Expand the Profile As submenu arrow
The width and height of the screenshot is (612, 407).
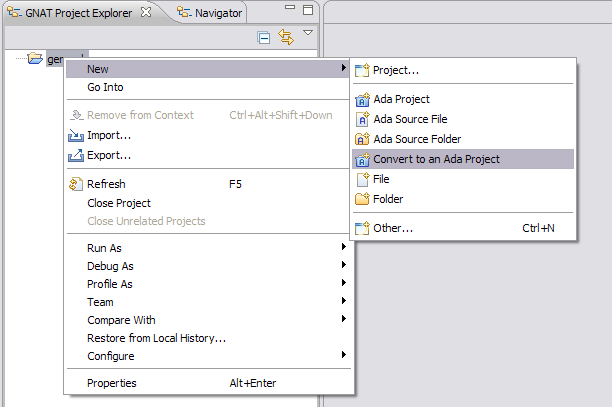[x=343, y=282]
